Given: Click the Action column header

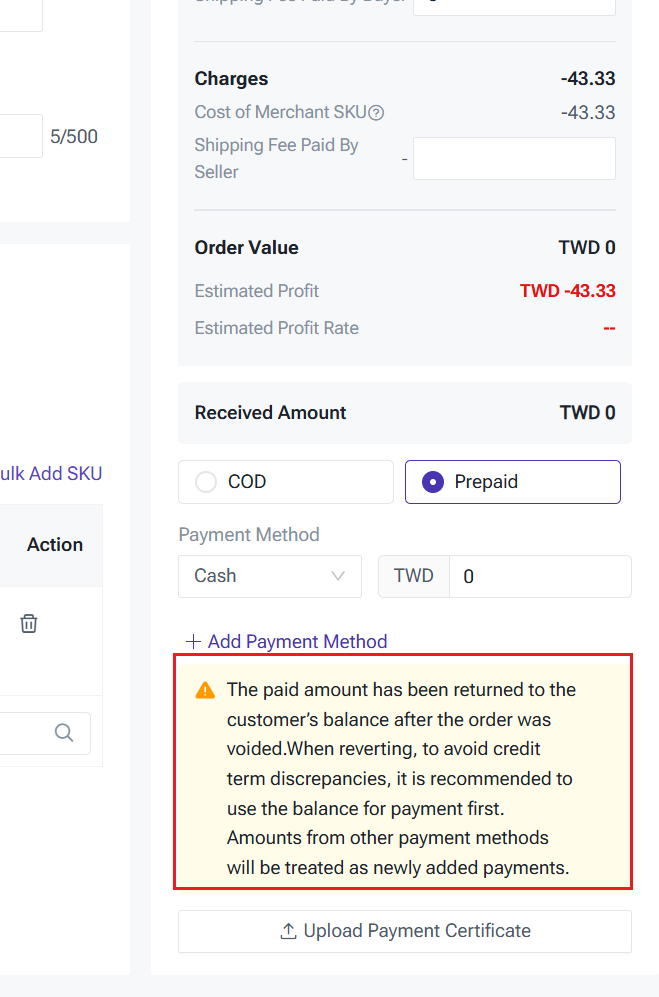Looking at the screenshot, I should pos(55,545).
